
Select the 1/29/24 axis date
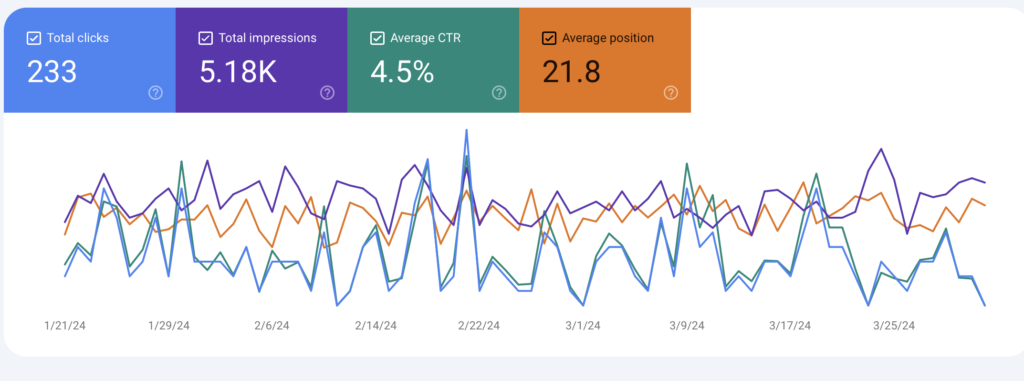click(169, 325)
